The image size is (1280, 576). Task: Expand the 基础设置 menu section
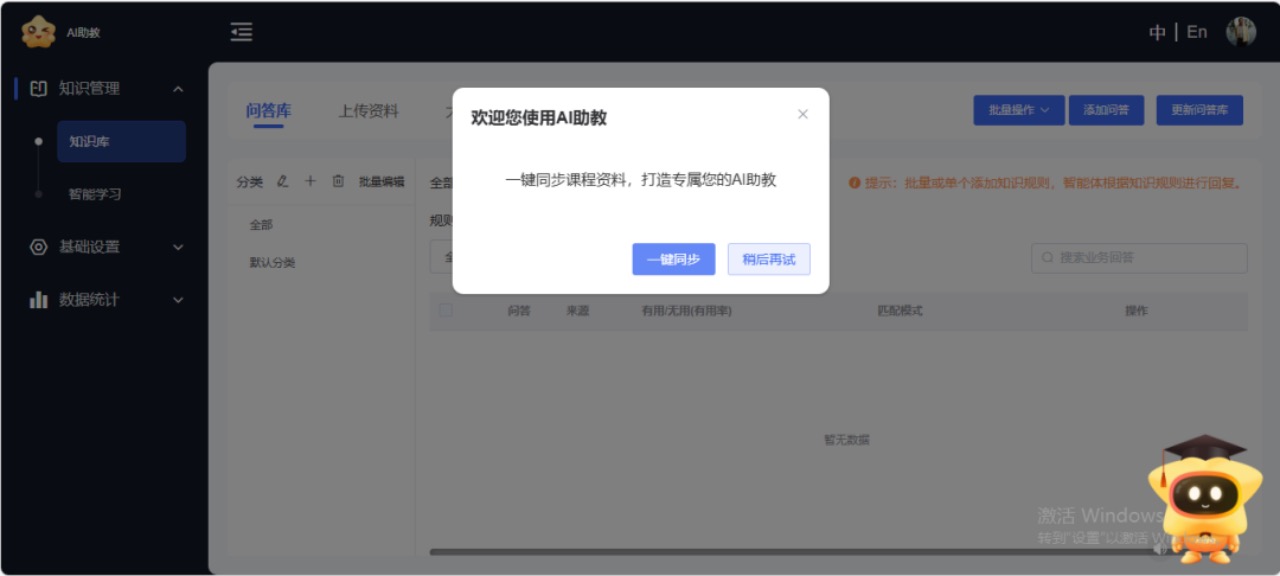178,247
